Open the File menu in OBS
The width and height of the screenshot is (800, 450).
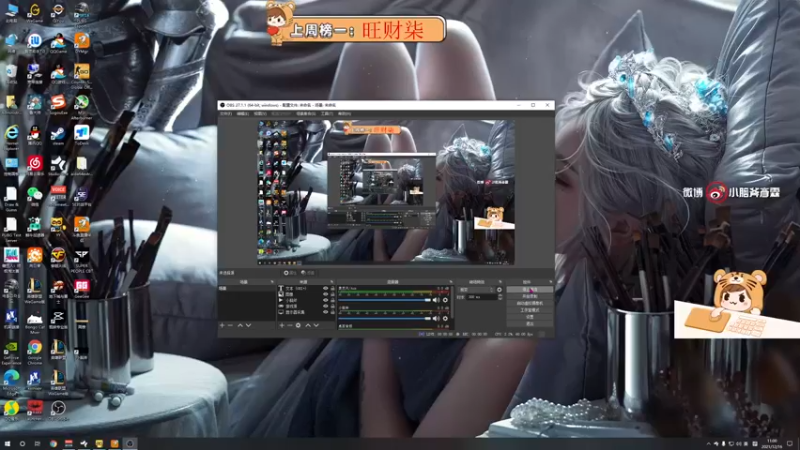tap(226, 114)
